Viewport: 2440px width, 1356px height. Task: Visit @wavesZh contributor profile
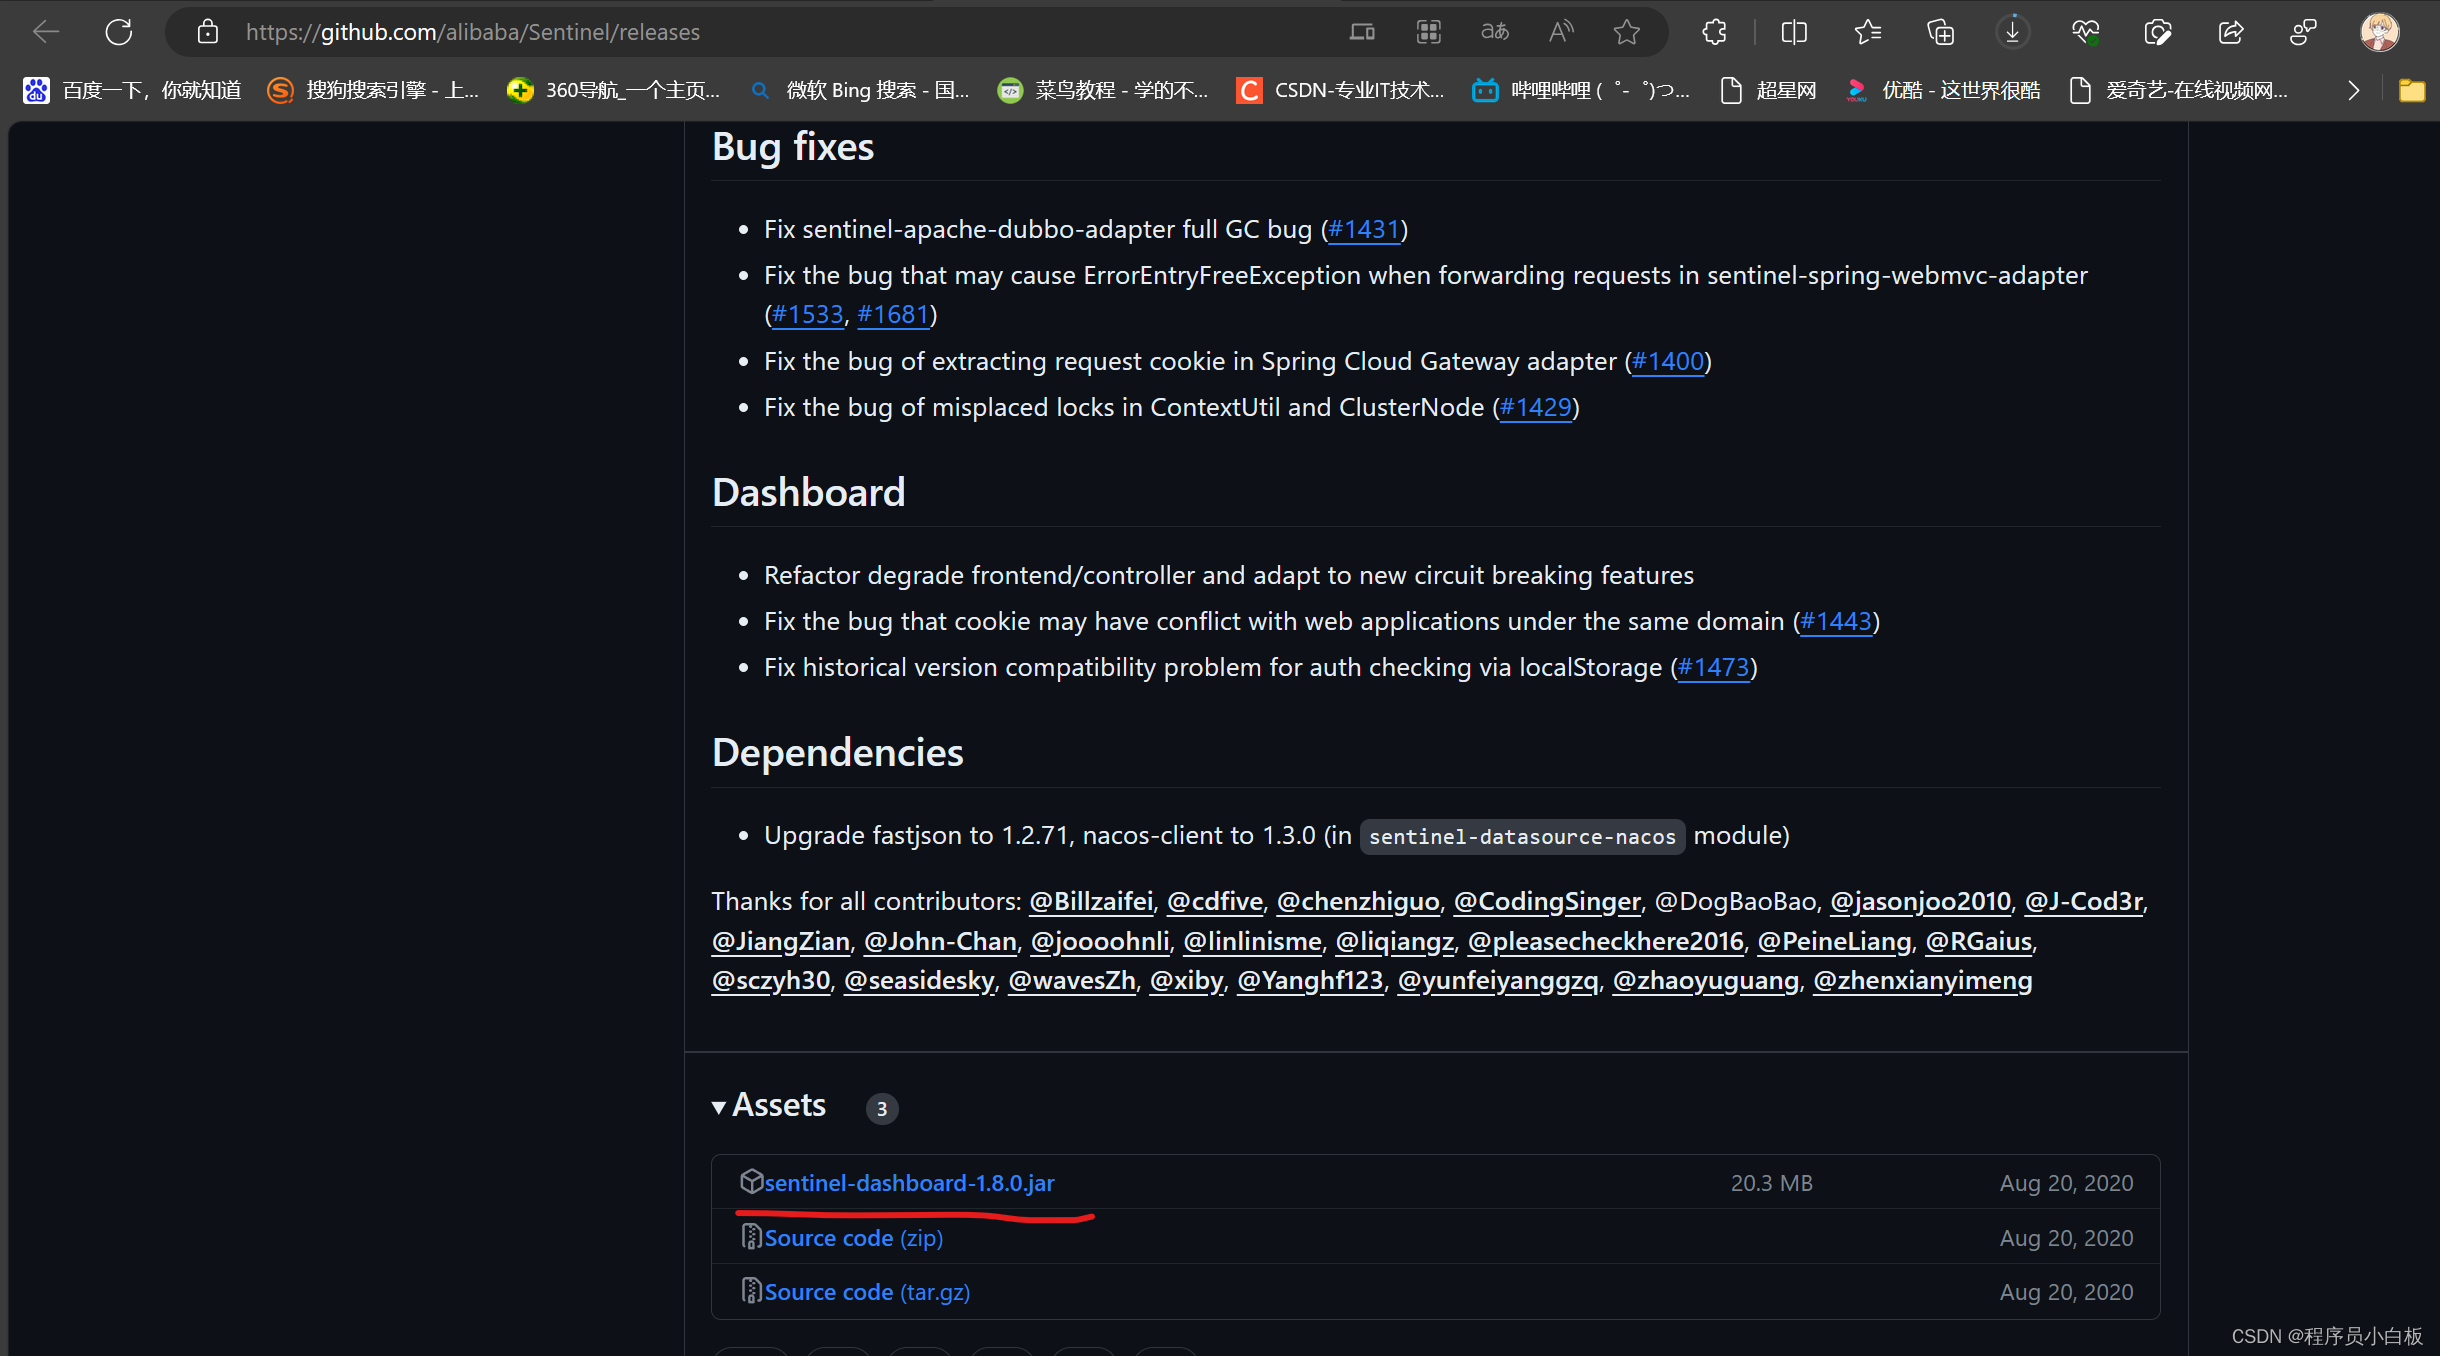(1072, 981)
